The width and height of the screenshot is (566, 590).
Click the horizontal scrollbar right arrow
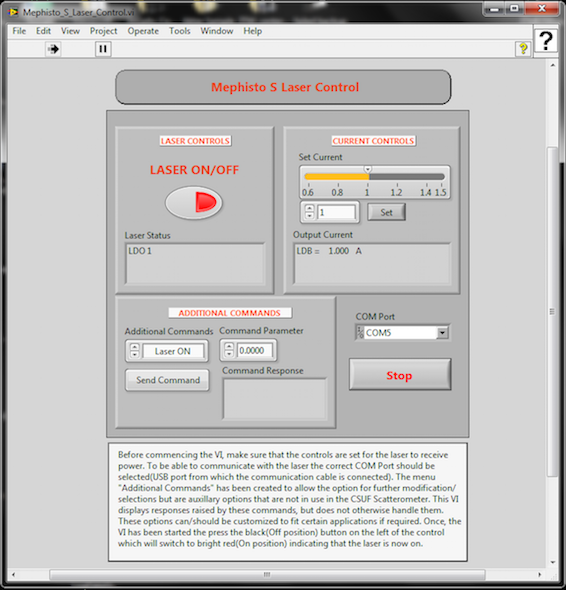pyautogui.click(x=540, y=575)
